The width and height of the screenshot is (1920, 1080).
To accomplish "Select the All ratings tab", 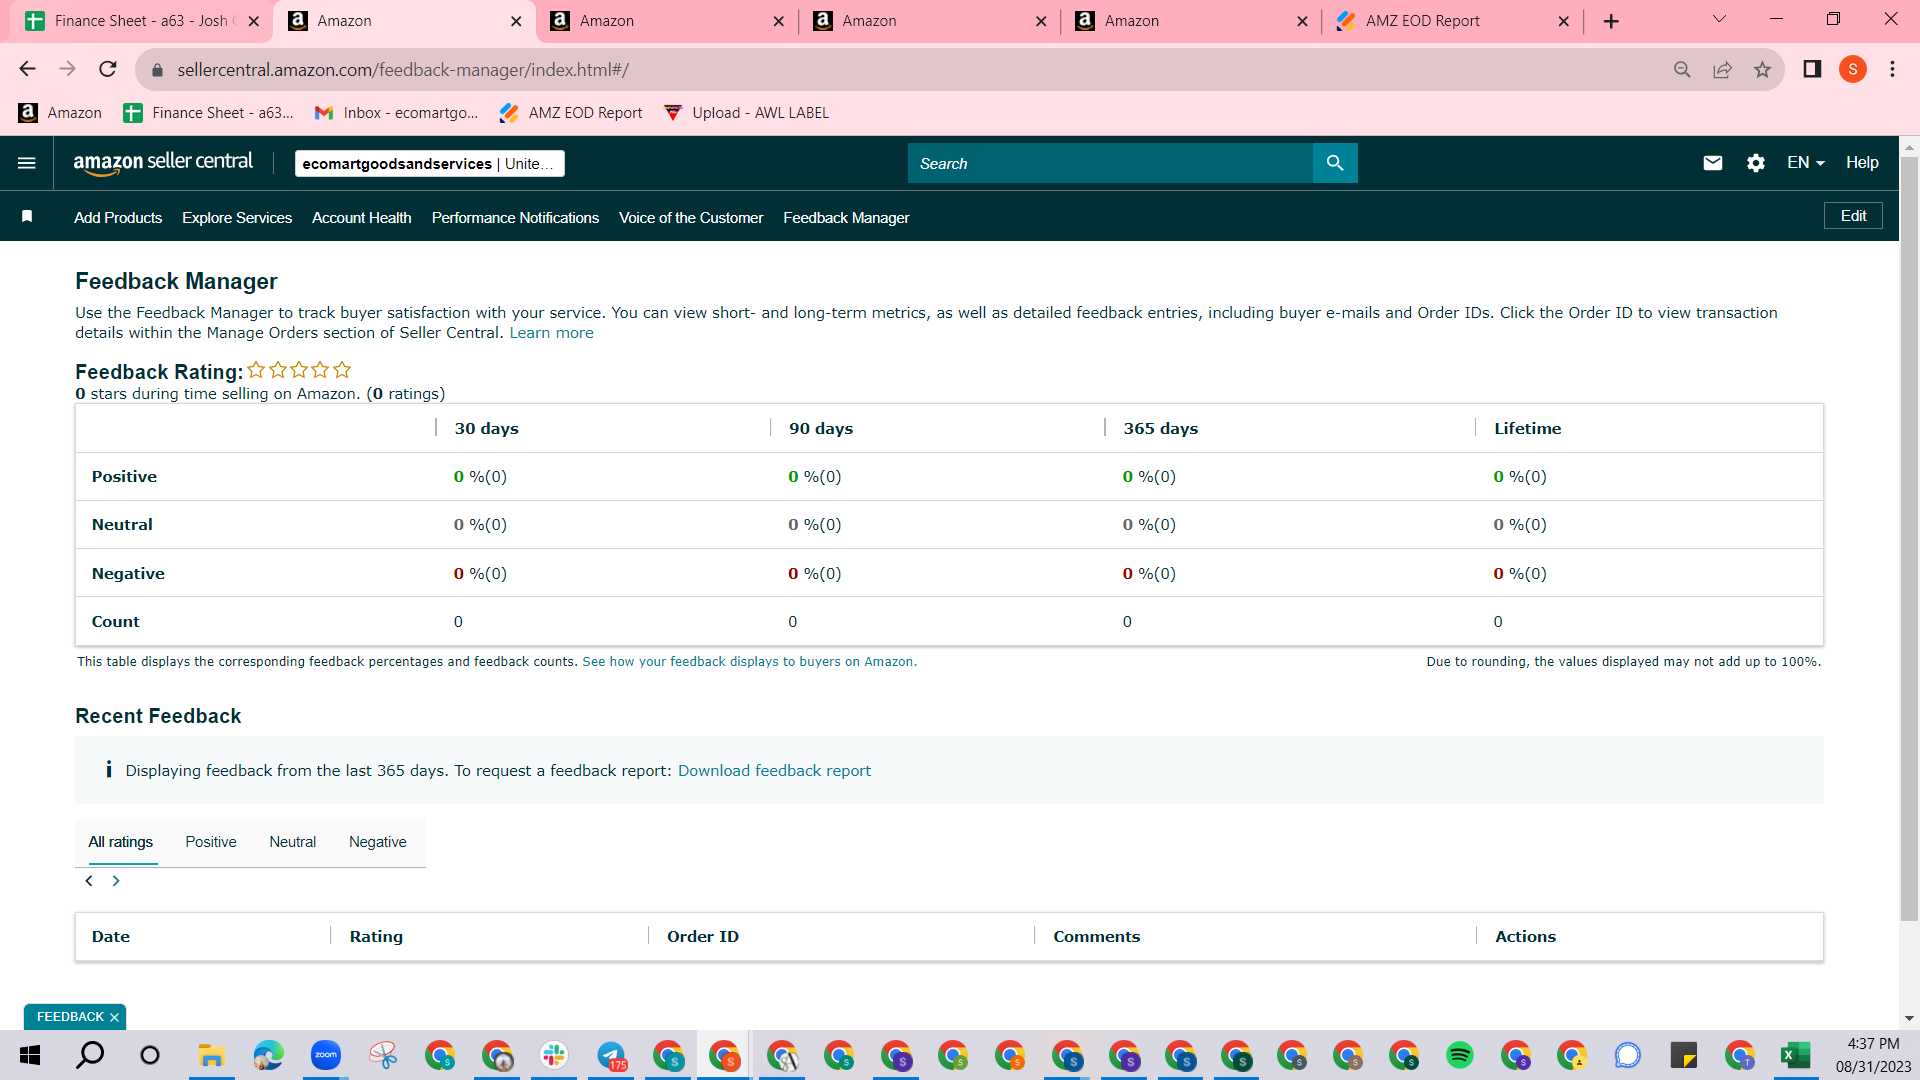I will (121, 842).
